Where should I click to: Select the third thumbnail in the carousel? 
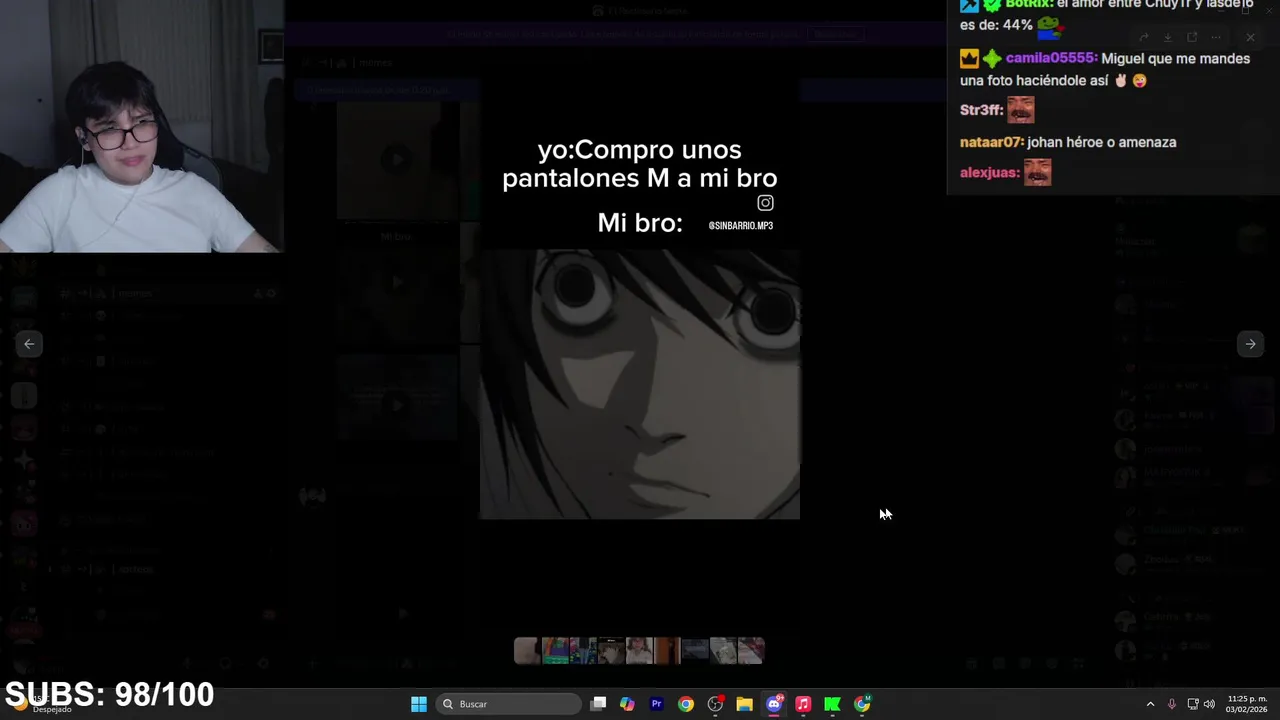click(582, 651)
